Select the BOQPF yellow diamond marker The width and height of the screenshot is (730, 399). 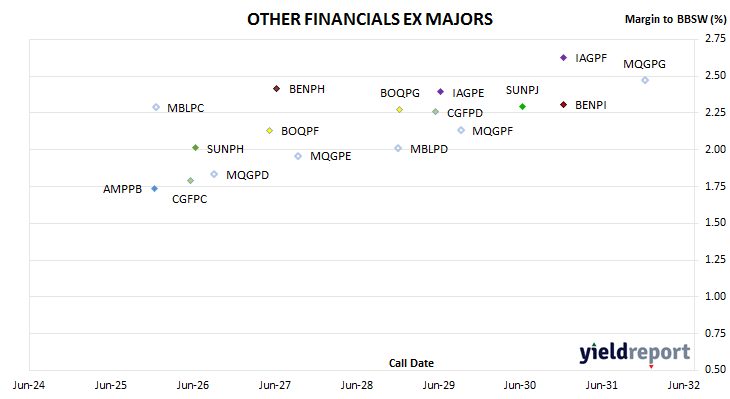(x=269, y=131)
